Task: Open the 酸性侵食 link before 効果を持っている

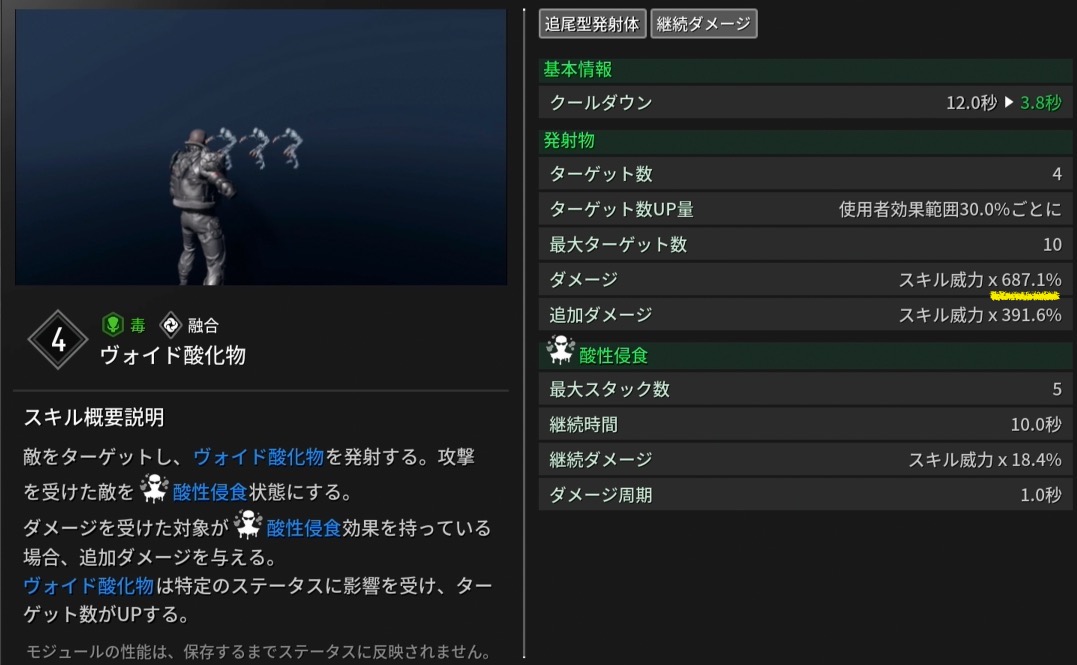Action: [304, 528]
